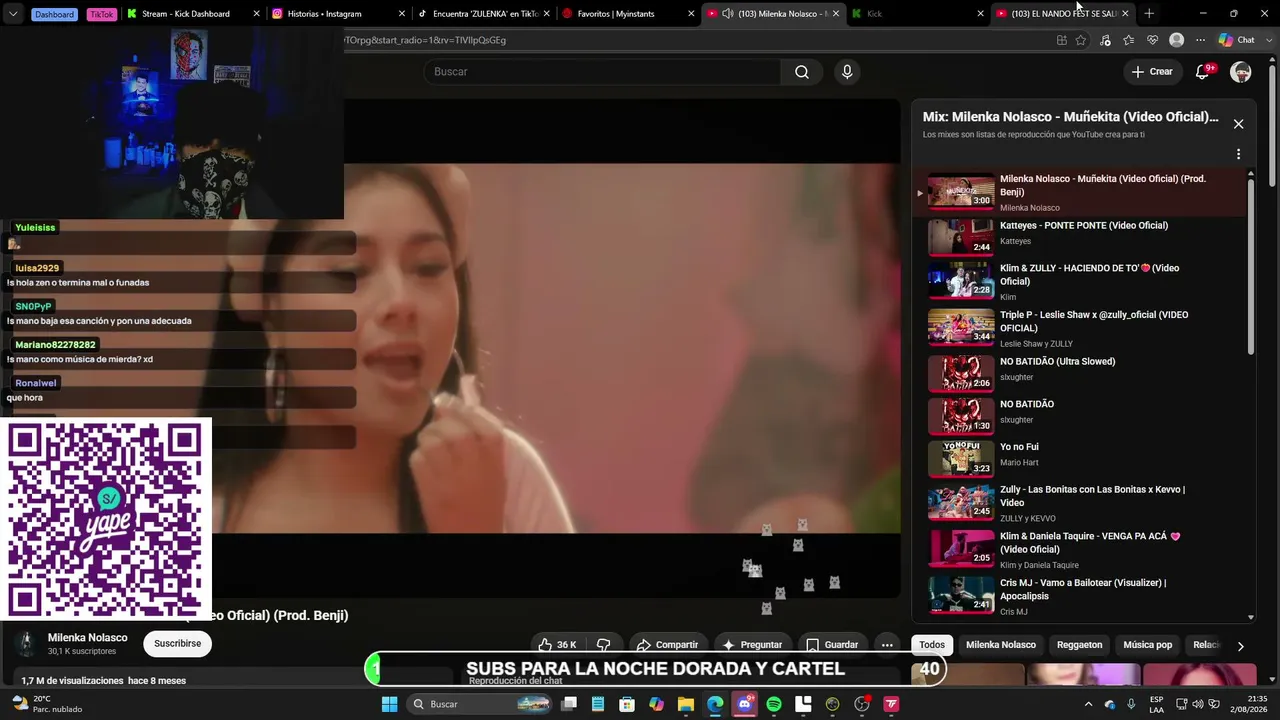Activate voice search microphone on YouTube

pos(847,72)
